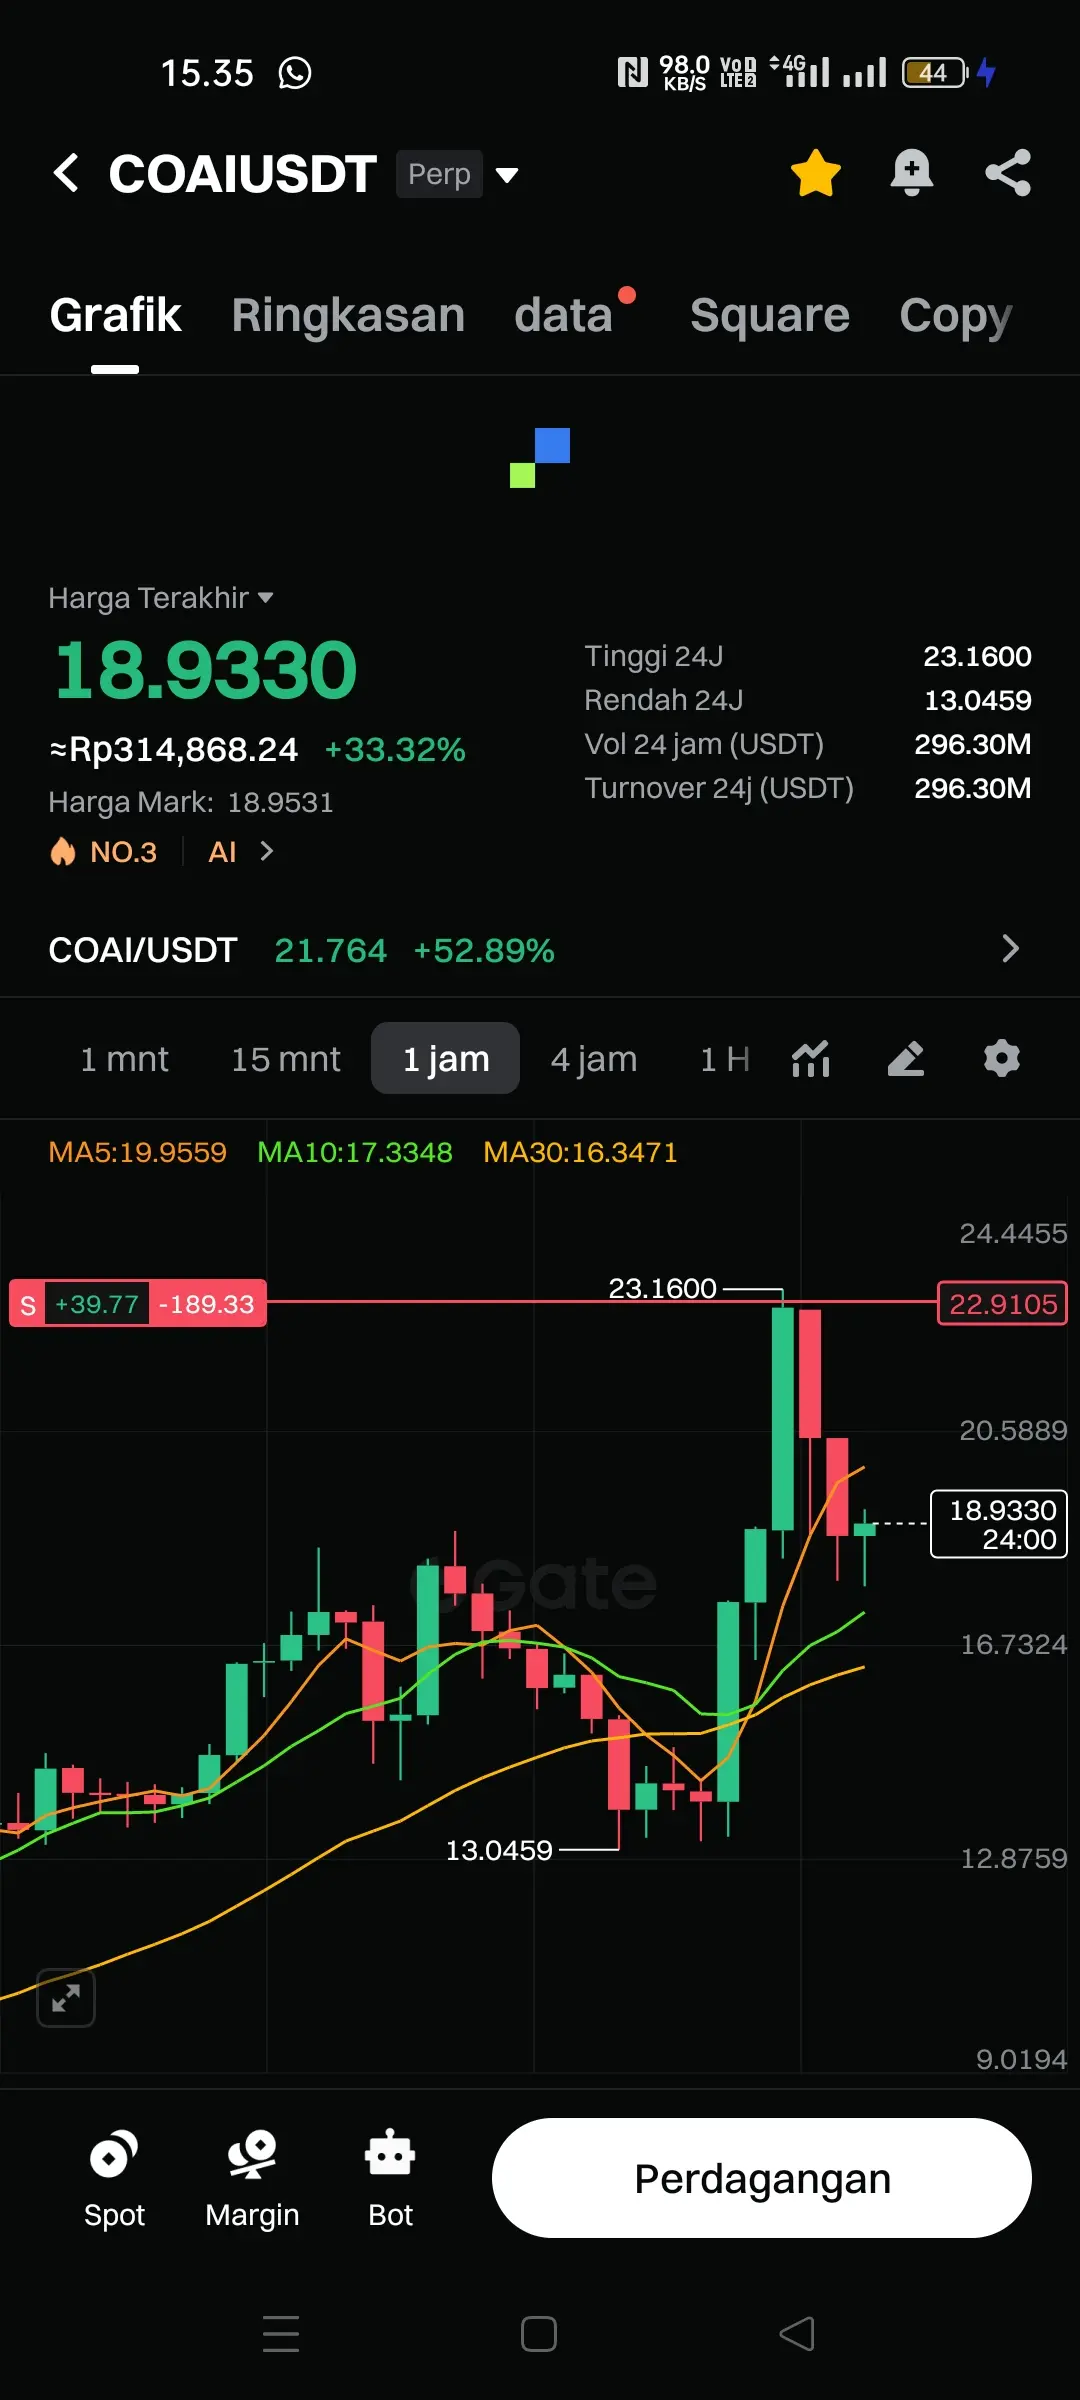Tap the Tinggi 24J value 23.1600
The width and height of the screenshot is (1080, 2400).
pyautogui.click(x=977, y=656)
